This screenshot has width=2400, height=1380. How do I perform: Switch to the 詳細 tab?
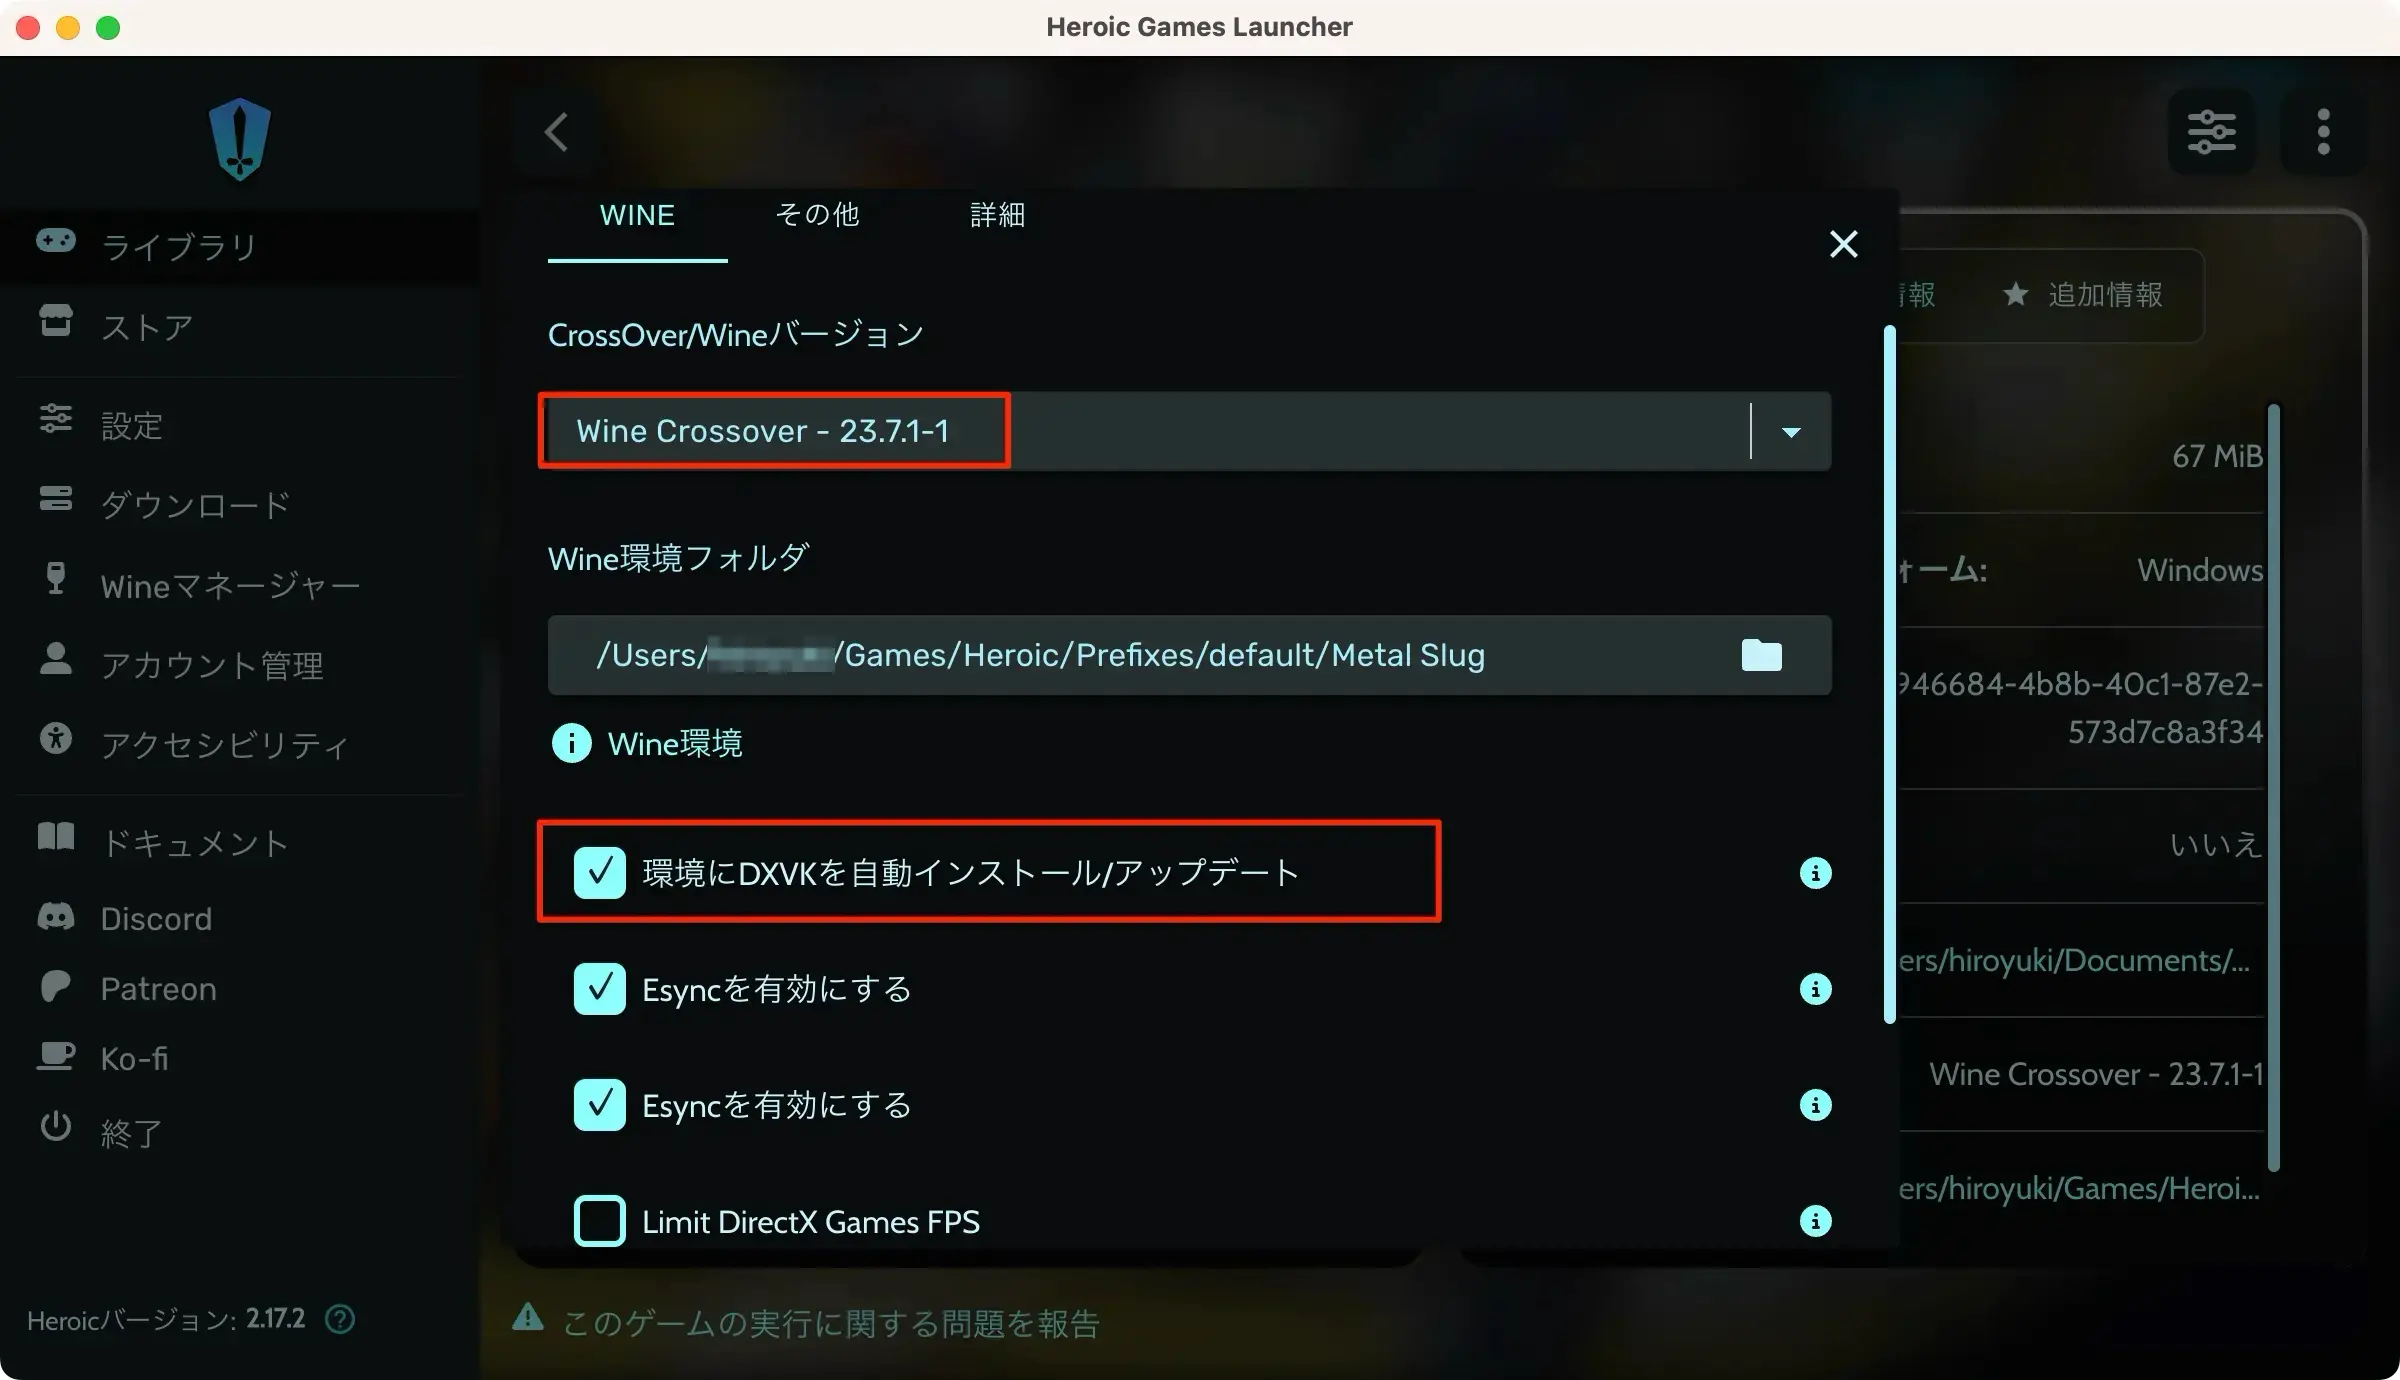[x=997, y=216]
